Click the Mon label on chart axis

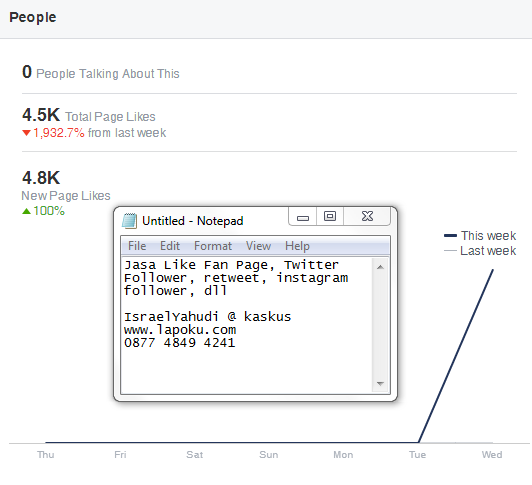click(x=343, y=455)
